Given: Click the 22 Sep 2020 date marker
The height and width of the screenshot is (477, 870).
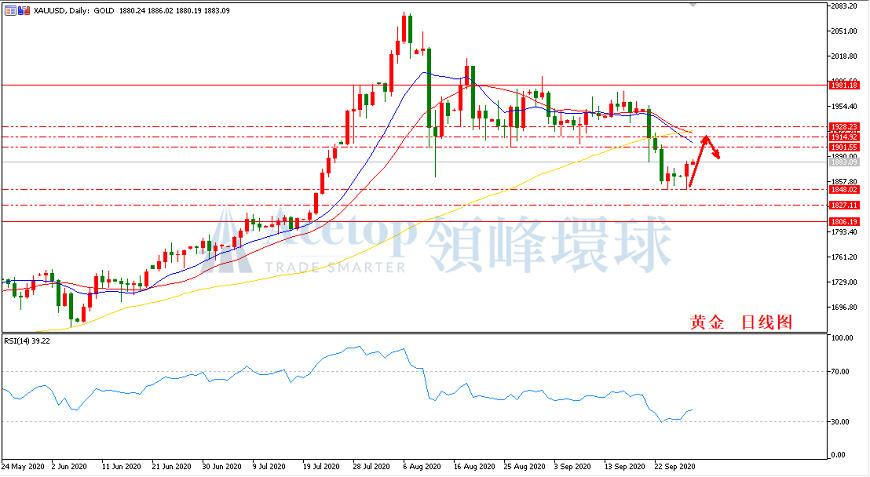Looking at the screenshot, I should (674, 466).
